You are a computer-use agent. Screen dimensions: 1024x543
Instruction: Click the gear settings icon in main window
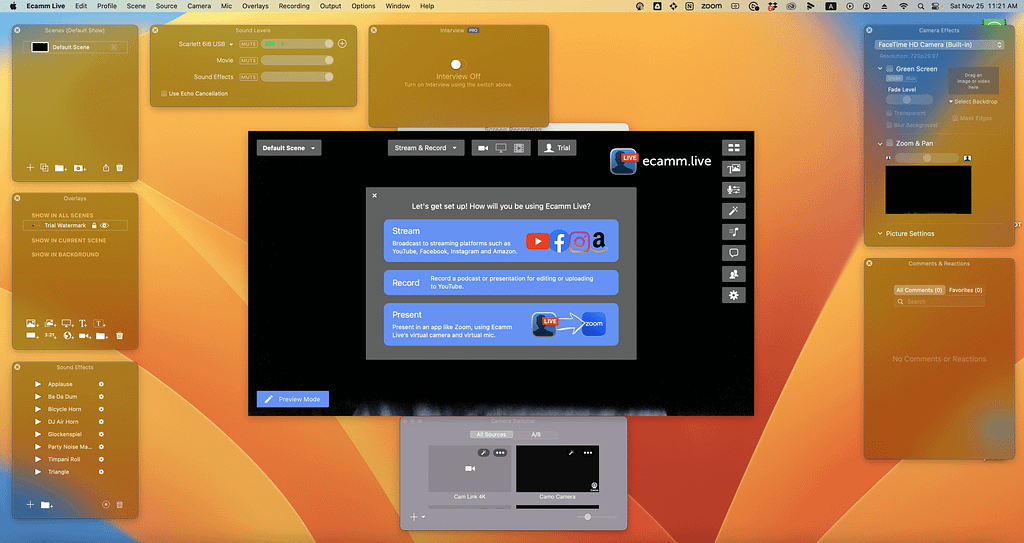[735, 295]
